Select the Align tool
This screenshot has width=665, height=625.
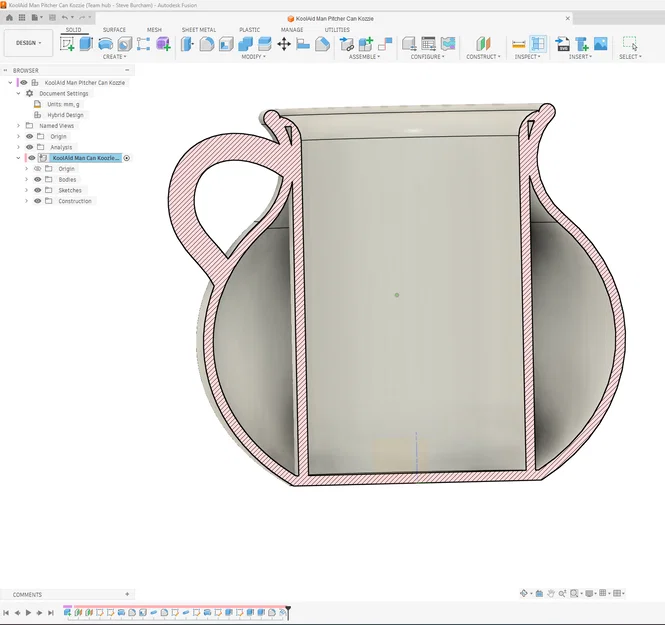(x=303, y=44)
